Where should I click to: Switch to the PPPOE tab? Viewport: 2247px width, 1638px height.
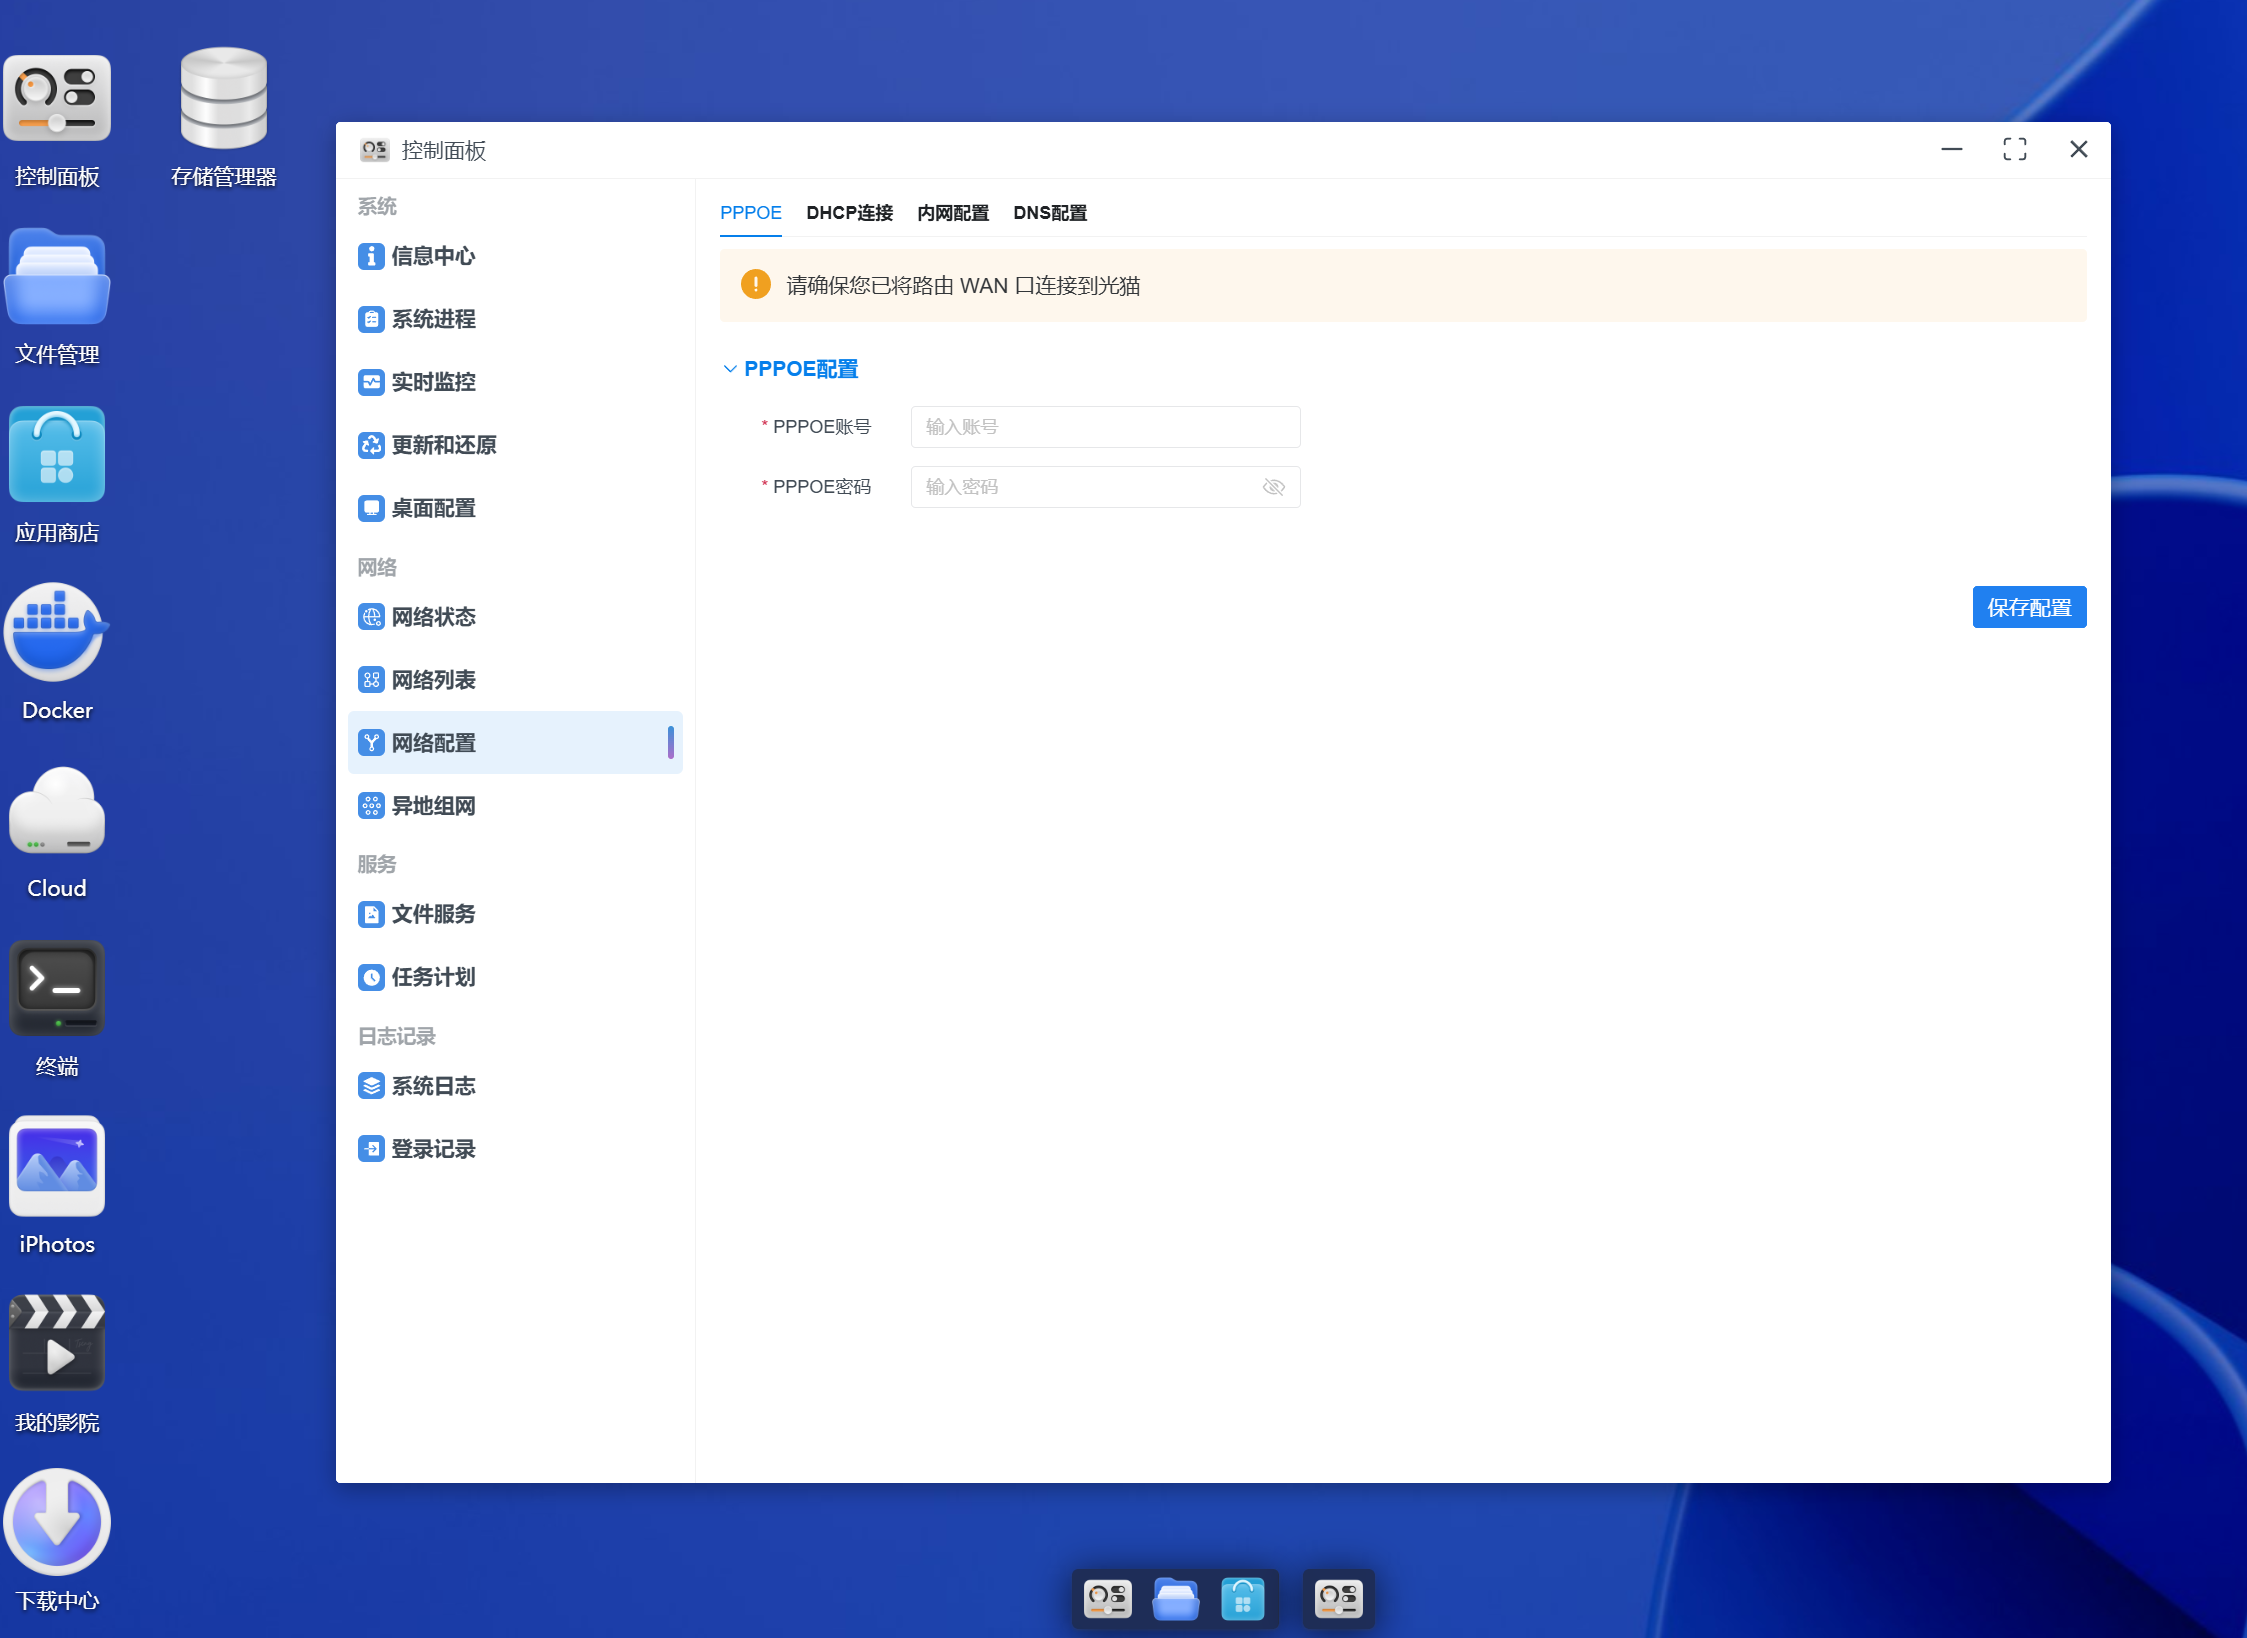tap(751, 213)
